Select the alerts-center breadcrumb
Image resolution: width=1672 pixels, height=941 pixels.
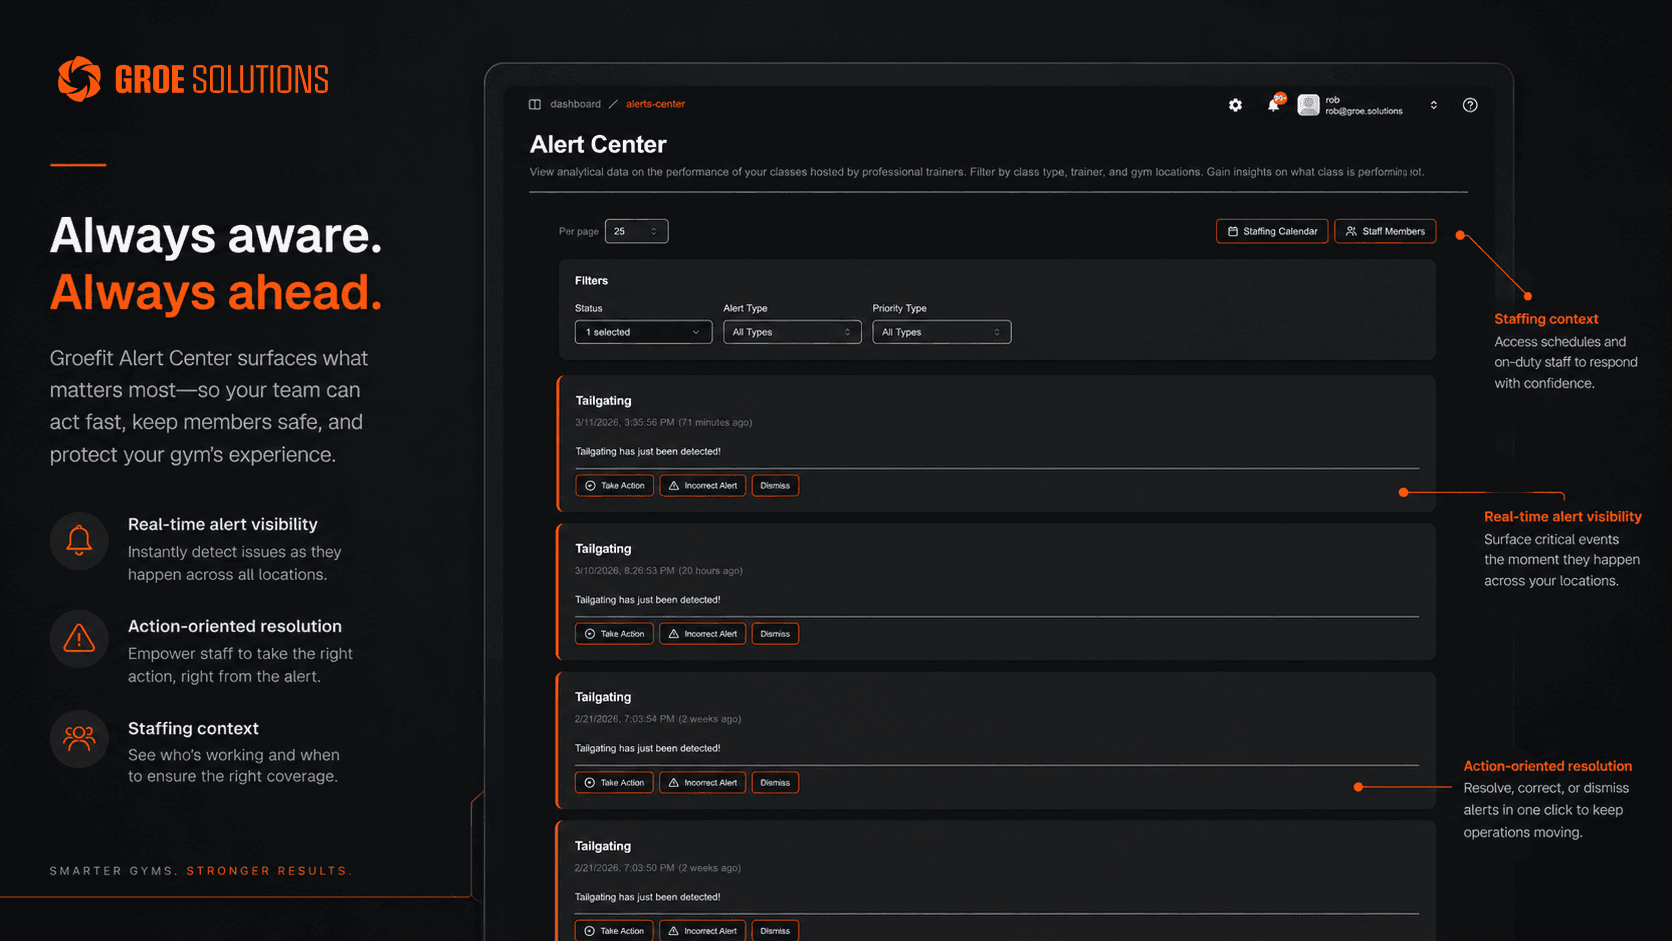coord(655,104)
